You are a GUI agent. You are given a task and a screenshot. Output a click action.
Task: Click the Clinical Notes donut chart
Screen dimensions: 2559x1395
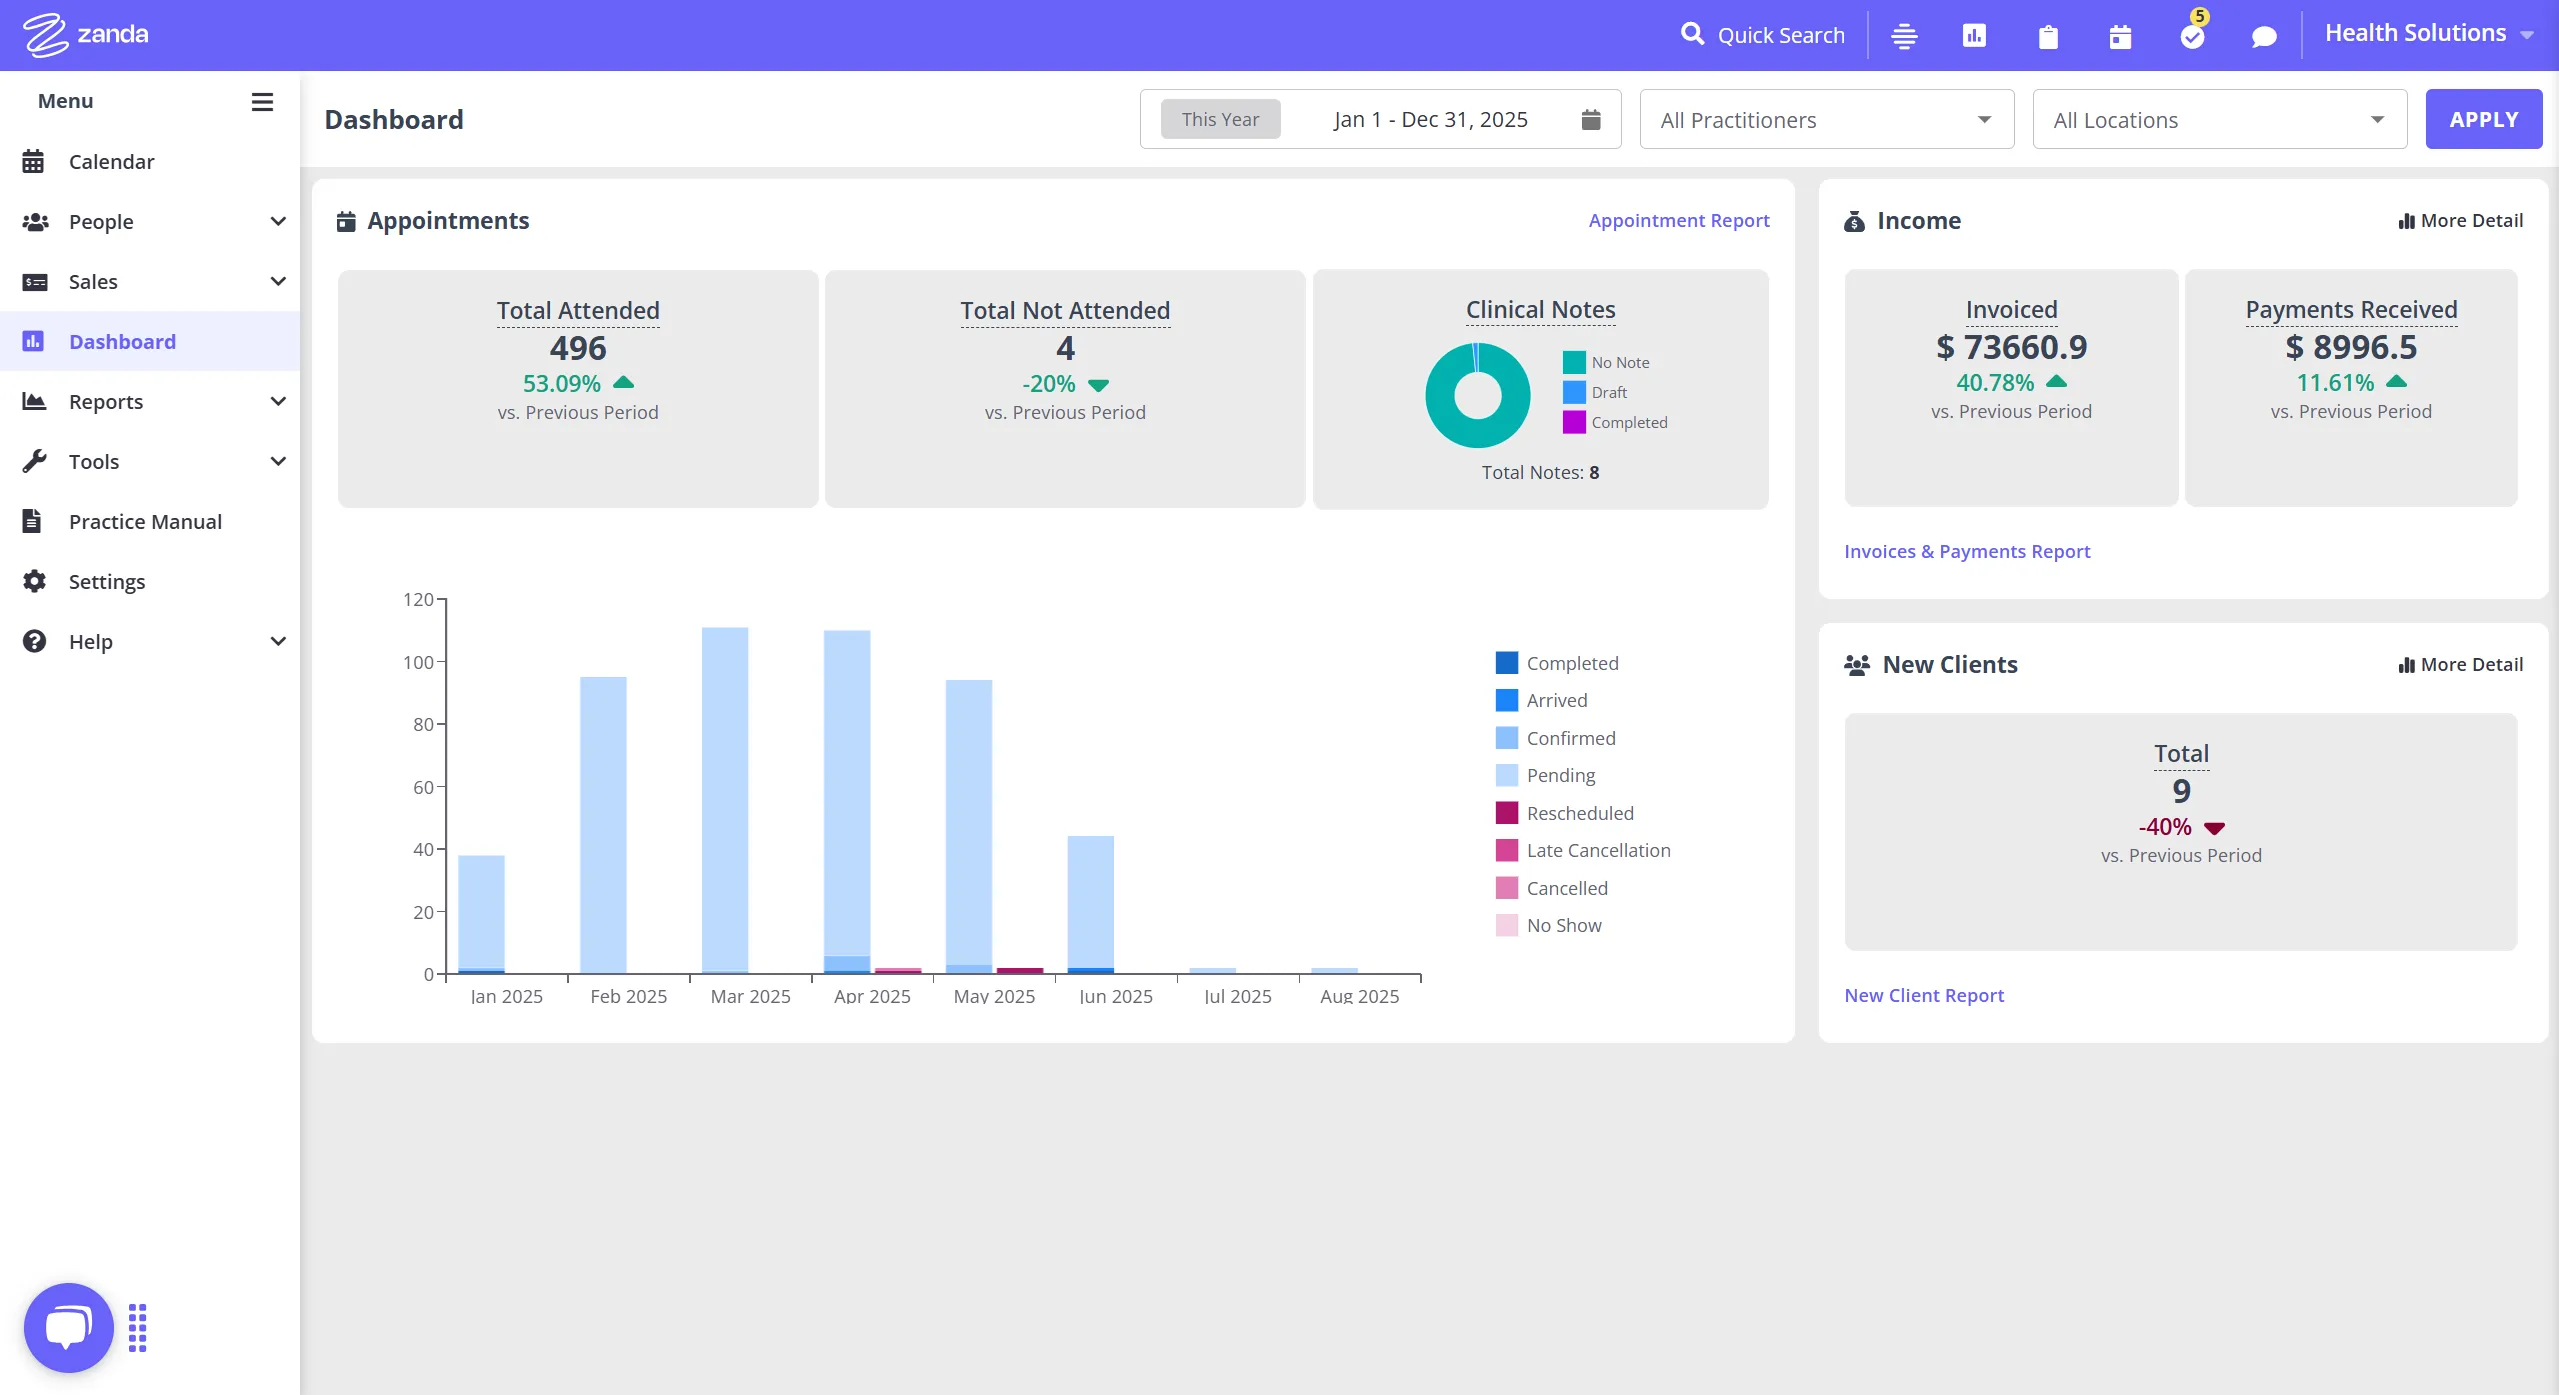(x=1477, y=394)
